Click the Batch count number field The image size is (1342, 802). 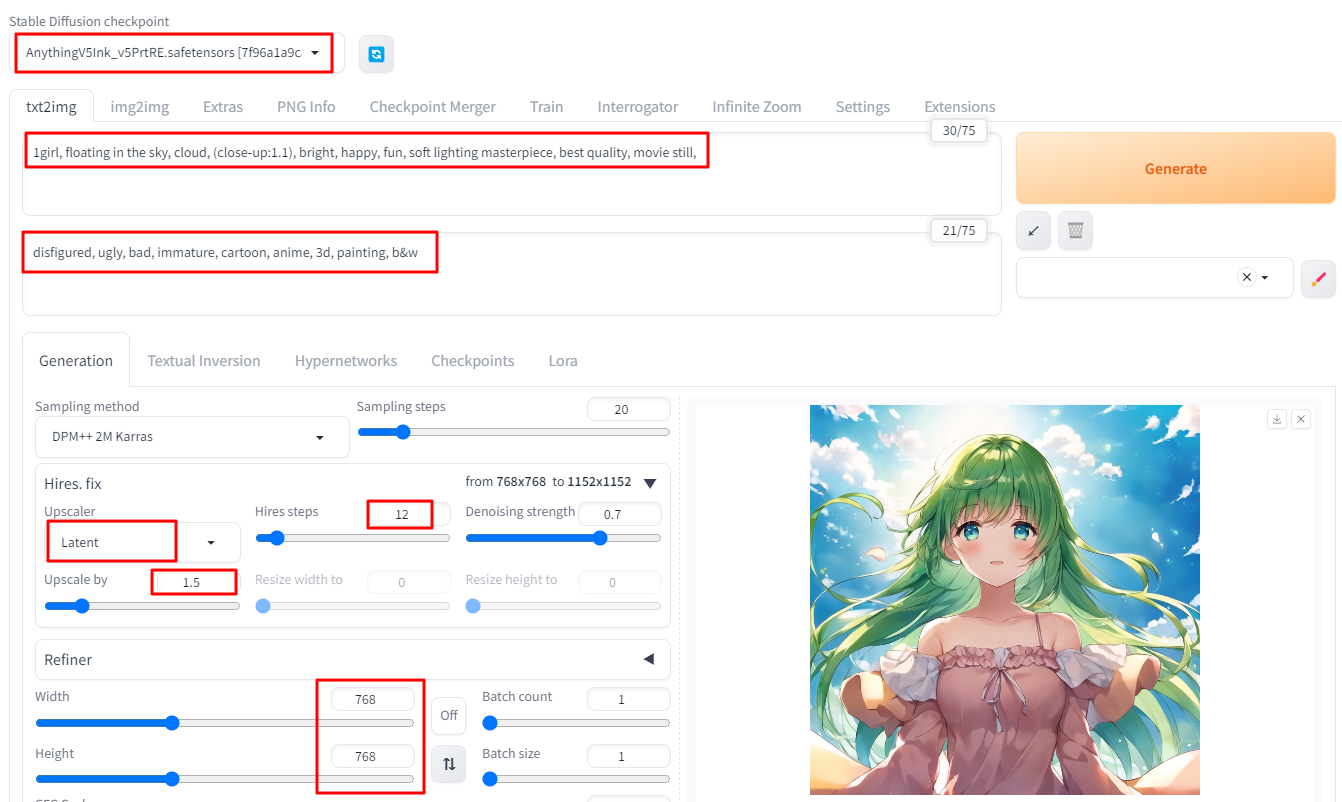point(628,699)
